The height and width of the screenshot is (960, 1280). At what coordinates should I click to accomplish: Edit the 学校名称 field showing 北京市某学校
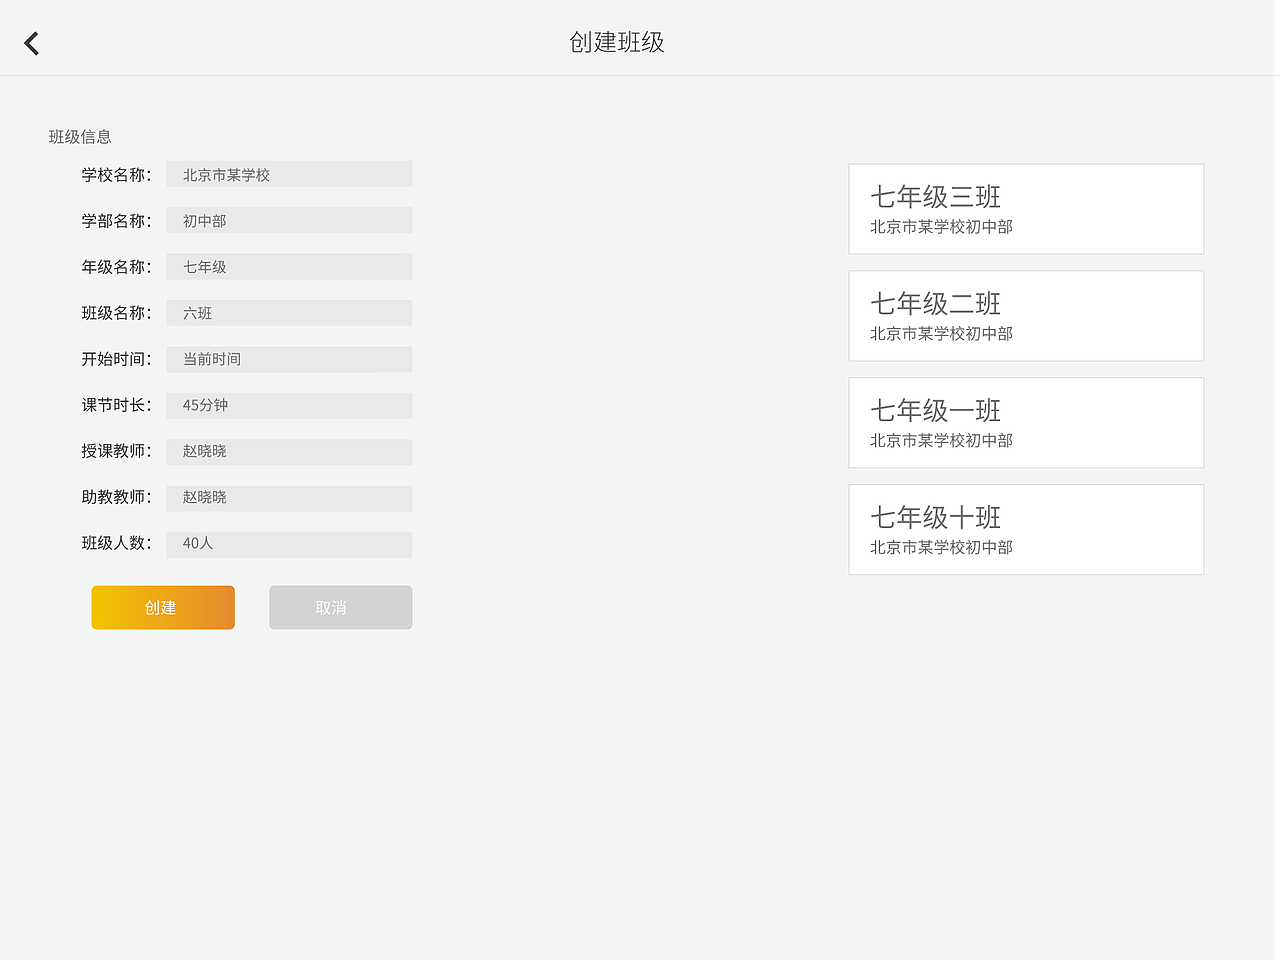pyautogui.click(x=289, y=173)
